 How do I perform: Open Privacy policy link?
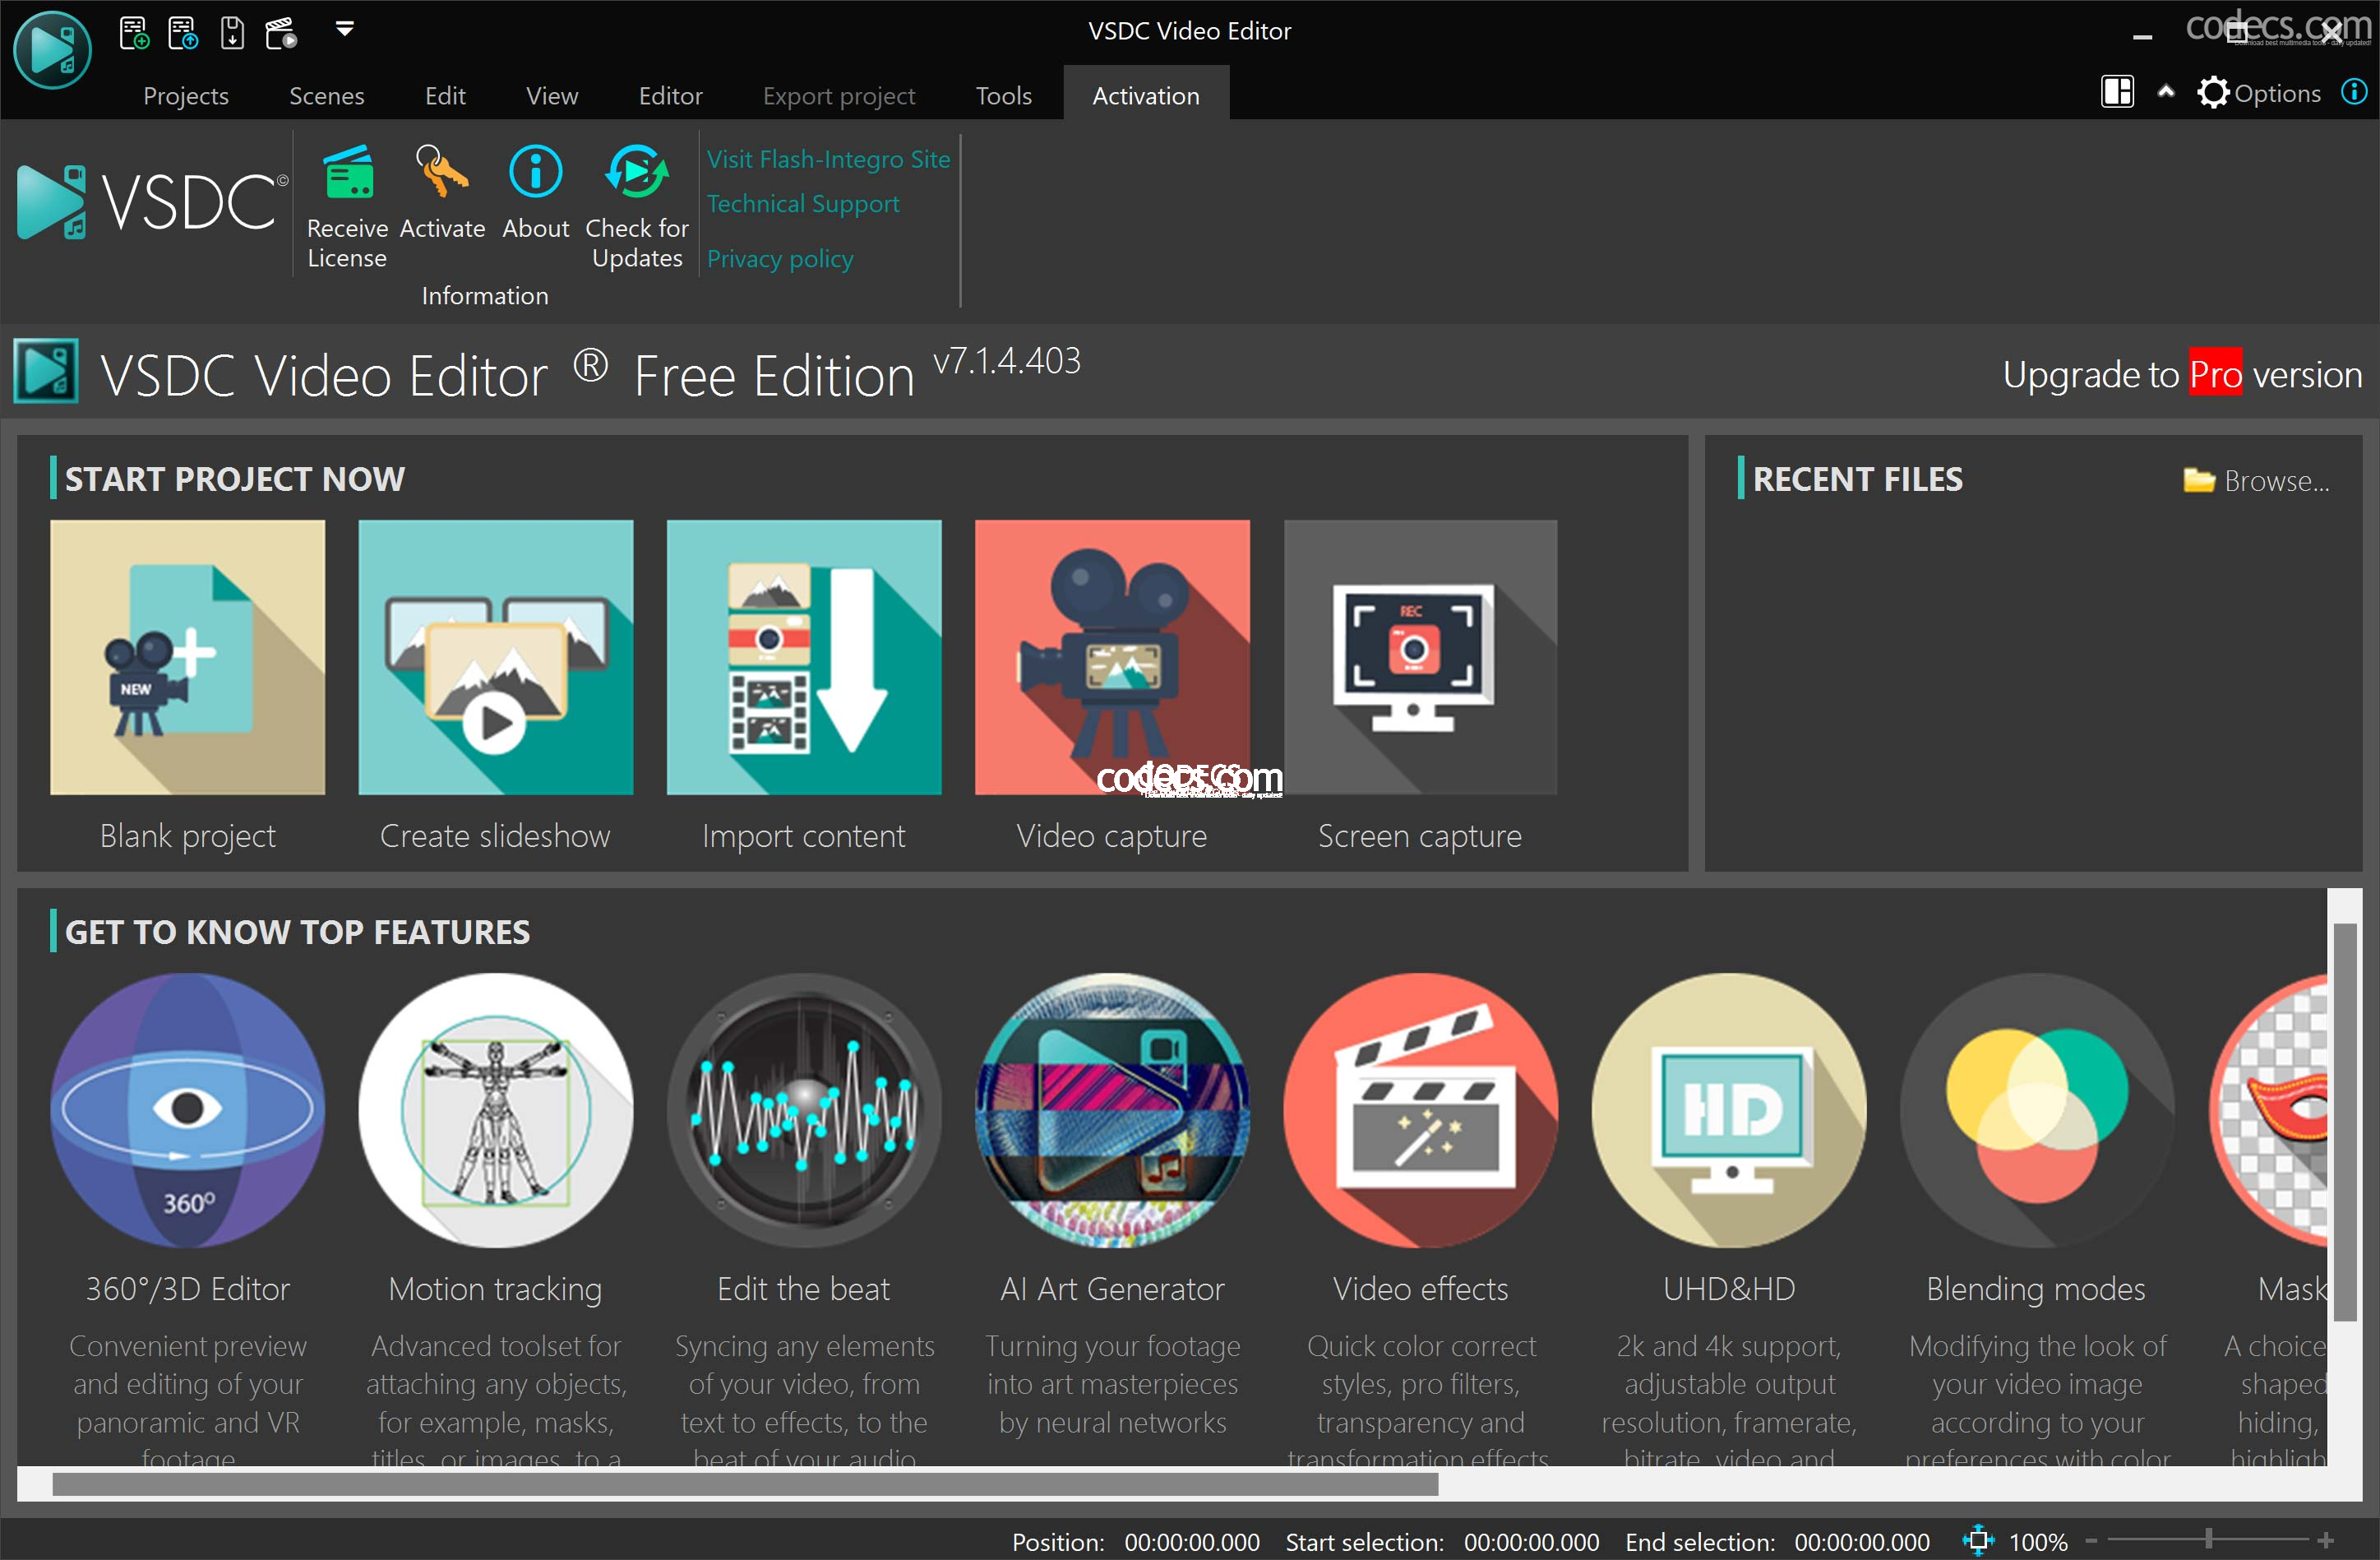pos(780,258)
